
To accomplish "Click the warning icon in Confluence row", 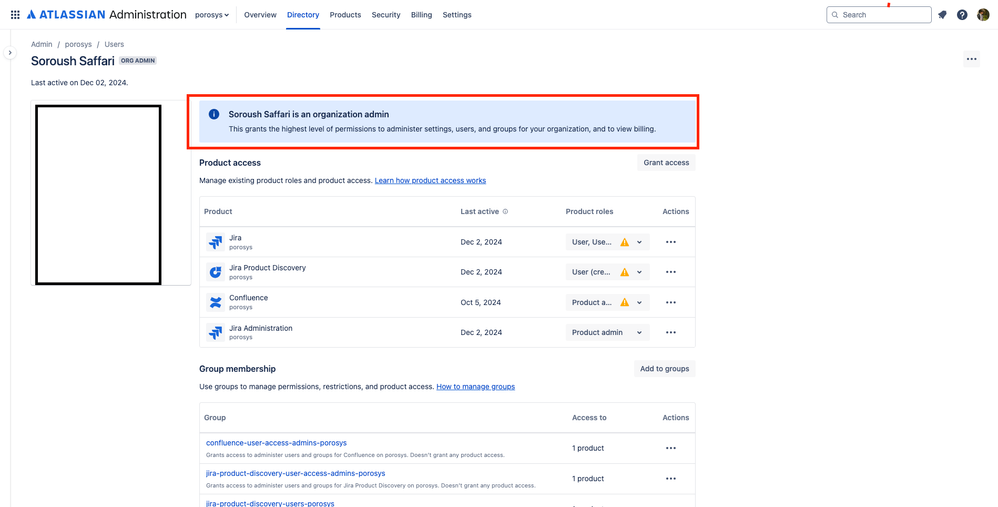I will click(x=624, y=302).
